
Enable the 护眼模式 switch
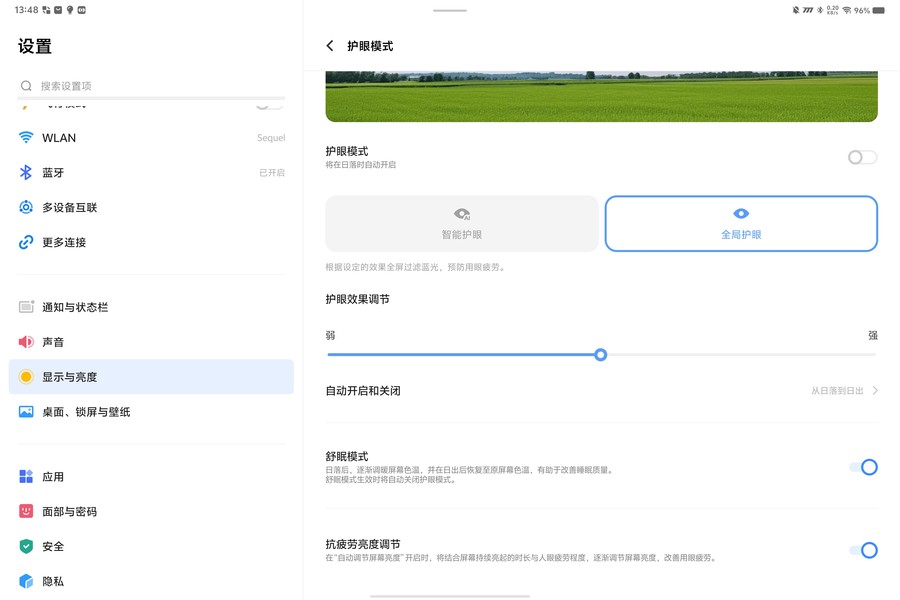(862, 157)
